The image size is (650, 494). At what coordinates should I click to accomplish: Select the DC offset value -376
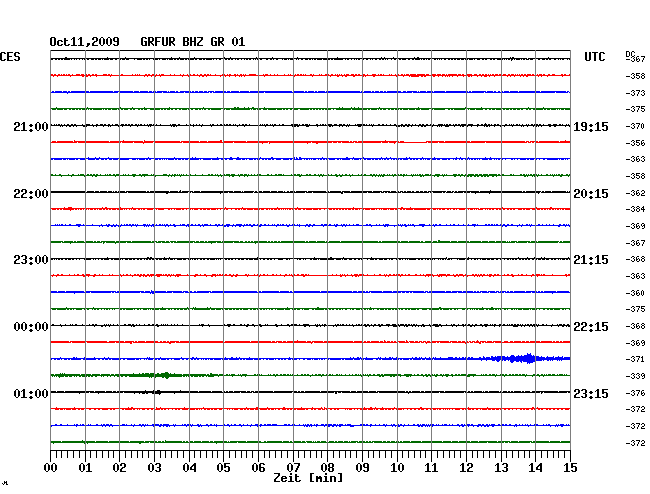pyautogui.click(x=635, y=393)
